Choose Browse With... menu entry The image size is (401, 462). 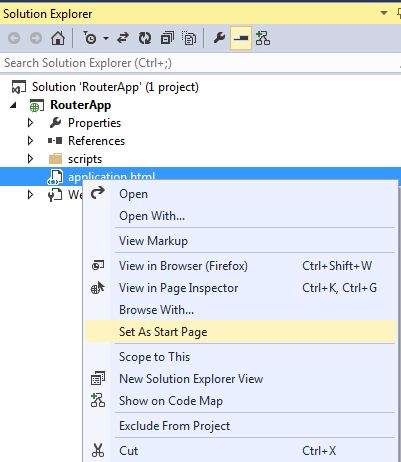[240, 310]
